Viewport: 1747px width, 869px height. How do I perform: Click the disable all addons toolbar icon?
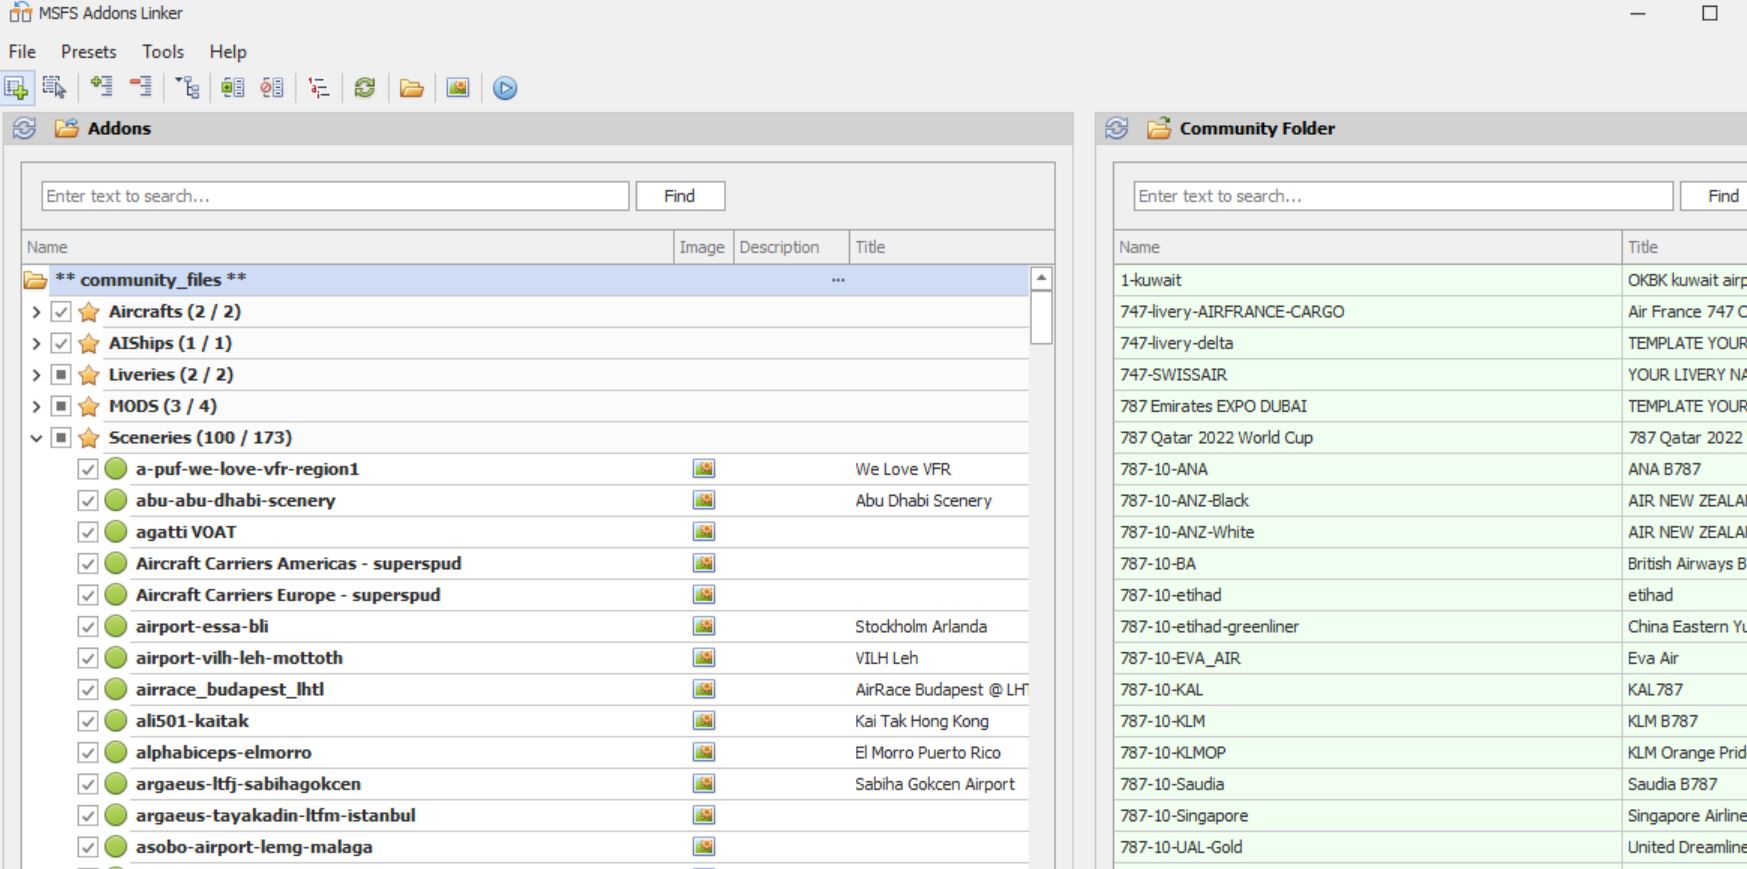click(x=272, y=88)
